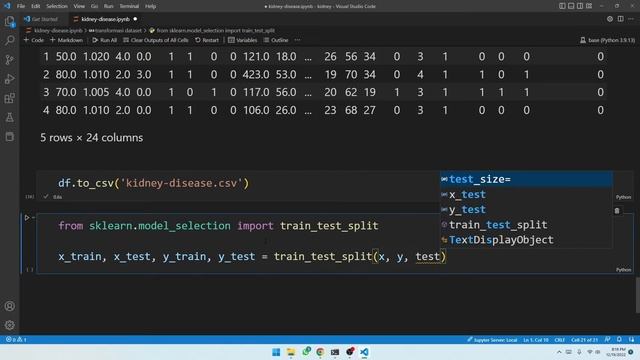Screen dimensions: 640x360
Task: Choose y_test autocomplete suggestion
Action: click(x=526, y=209)
